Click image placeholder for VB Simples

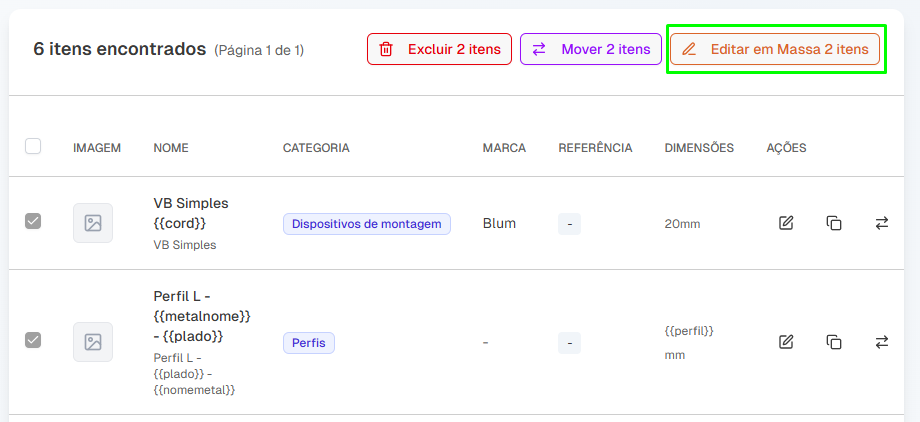tap(93, 223)
